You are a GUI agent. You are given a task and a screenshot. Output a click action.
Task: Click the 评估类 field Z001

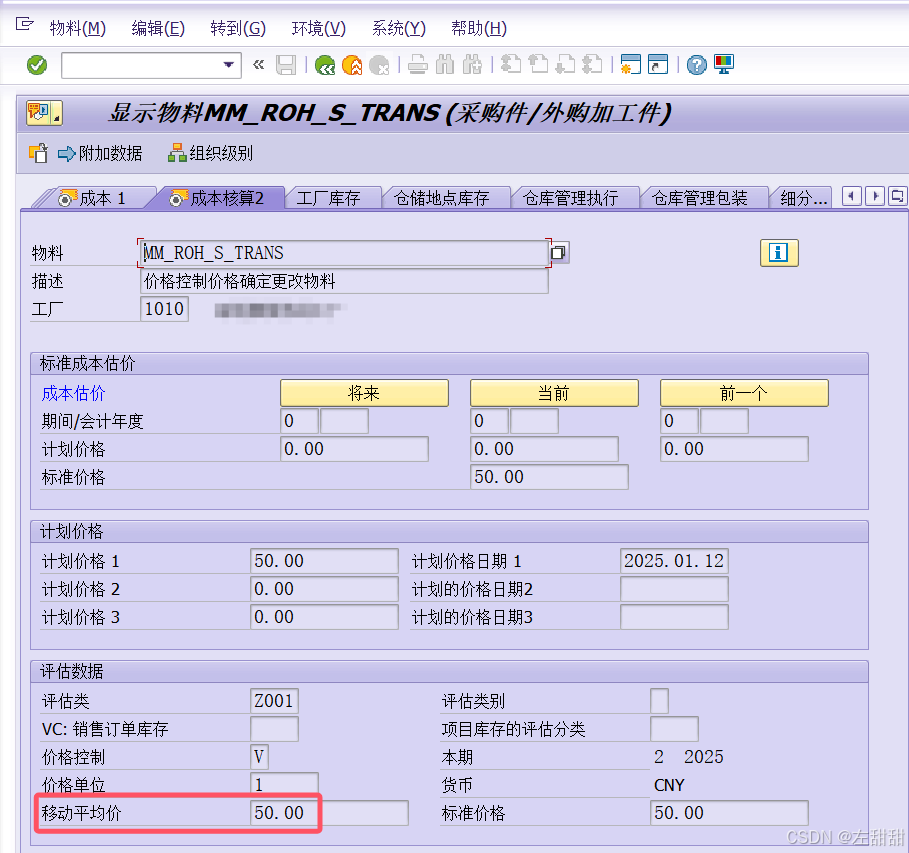pyautogui.click(x=275, y=700)
